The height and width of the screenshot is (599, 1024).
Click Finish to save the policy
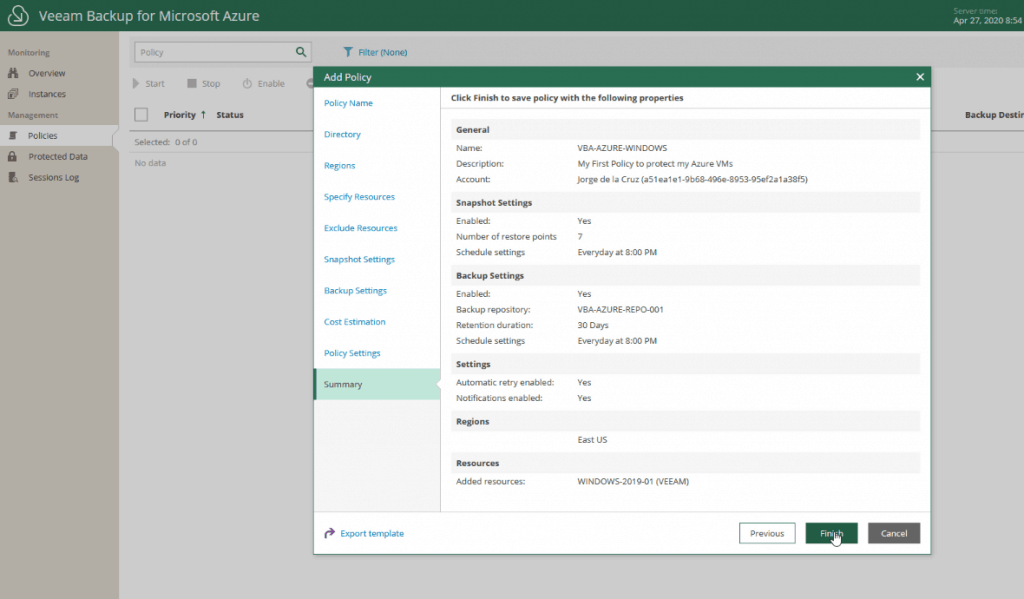point(831,533)
